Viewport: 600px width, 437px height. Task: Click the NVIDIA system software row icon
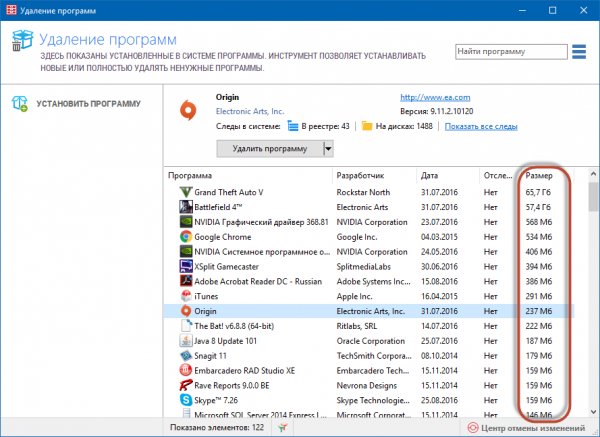point(186,252)
